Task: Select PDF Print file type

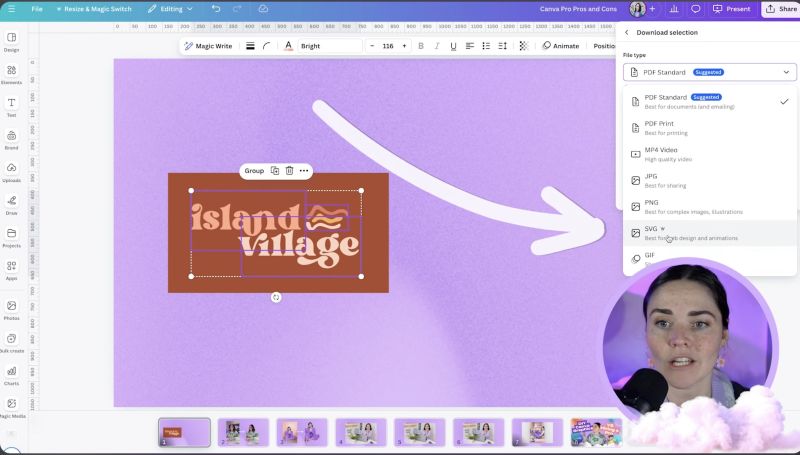Action: [x=709, y=128]
